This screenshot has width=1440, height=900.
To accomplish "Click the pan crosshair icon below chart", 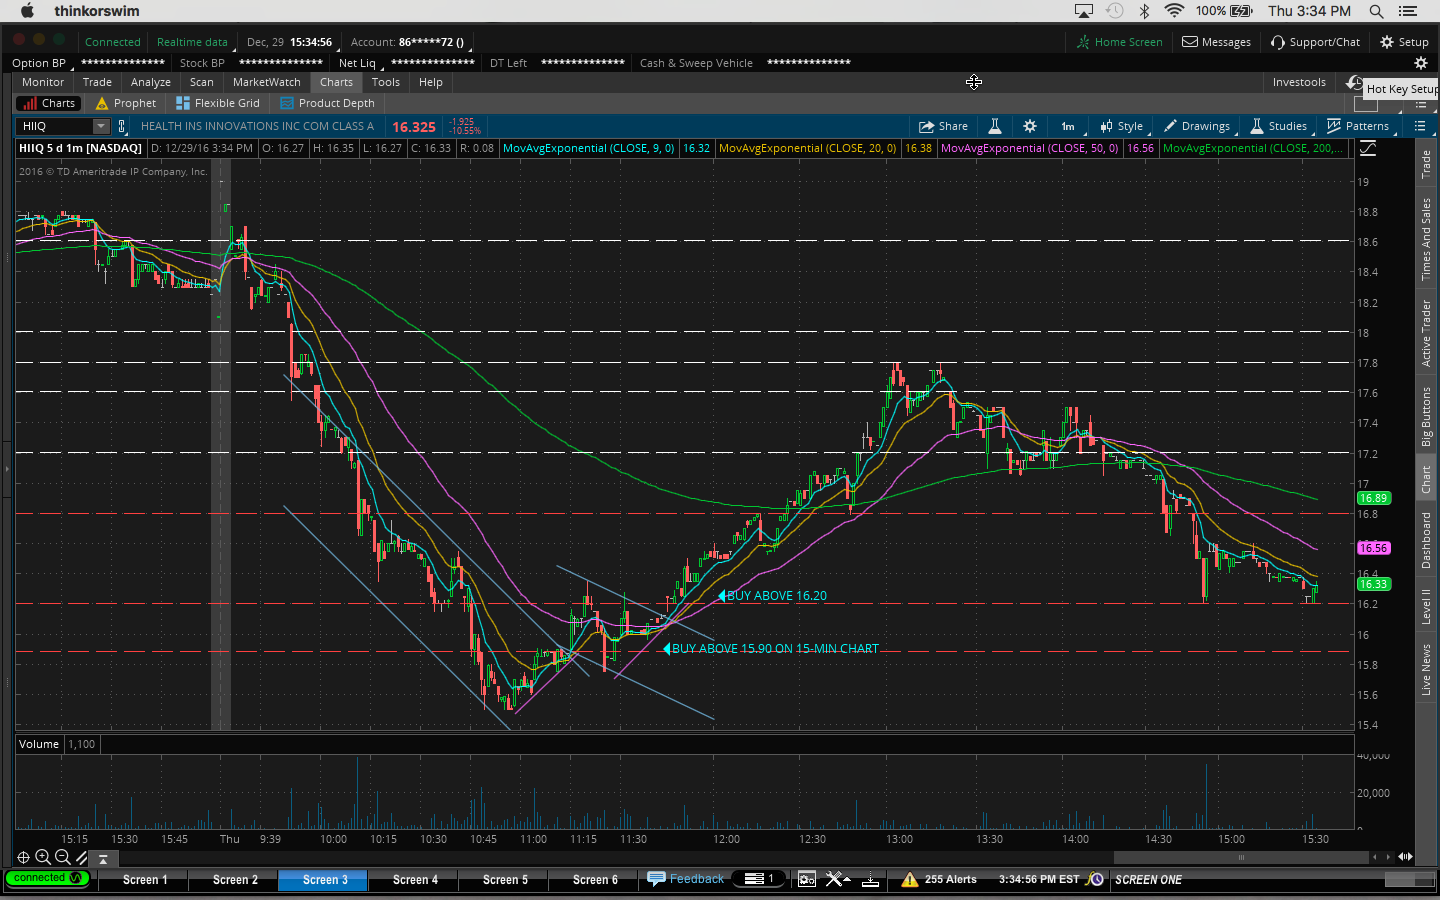I will 23,857.
